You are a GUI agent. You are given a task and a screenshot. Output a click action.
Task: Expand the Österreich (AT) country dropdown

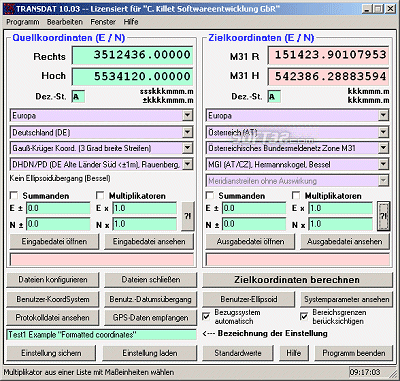click(383, 132)
